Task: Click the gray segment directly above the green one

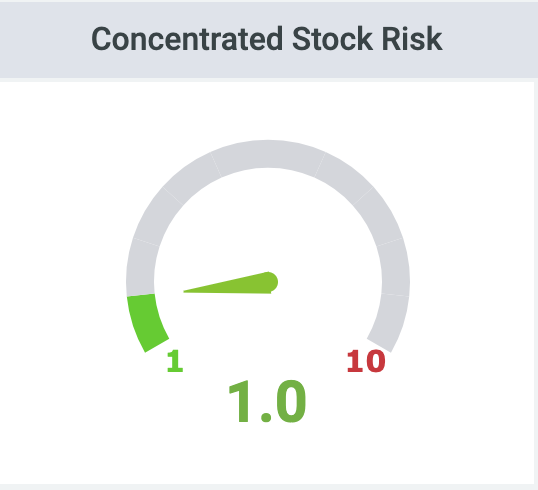Action: 141,267
